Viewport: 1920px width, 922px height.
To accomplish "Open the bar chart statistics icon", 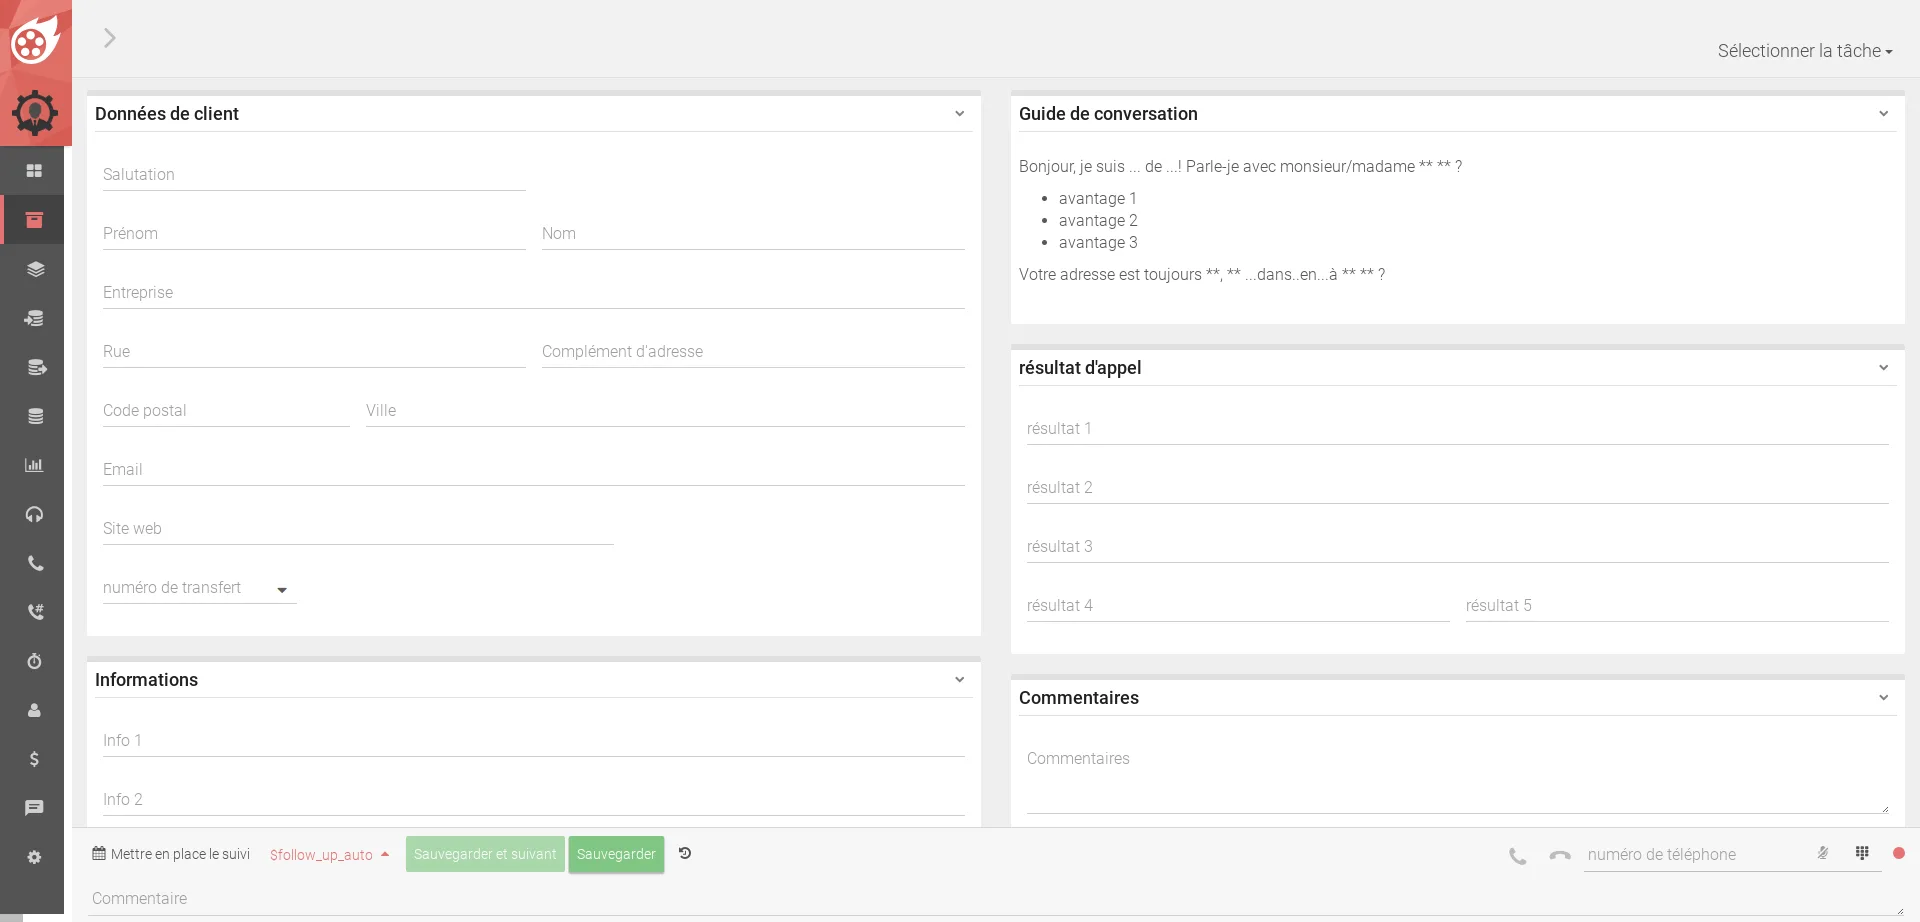I will [34, 465].
